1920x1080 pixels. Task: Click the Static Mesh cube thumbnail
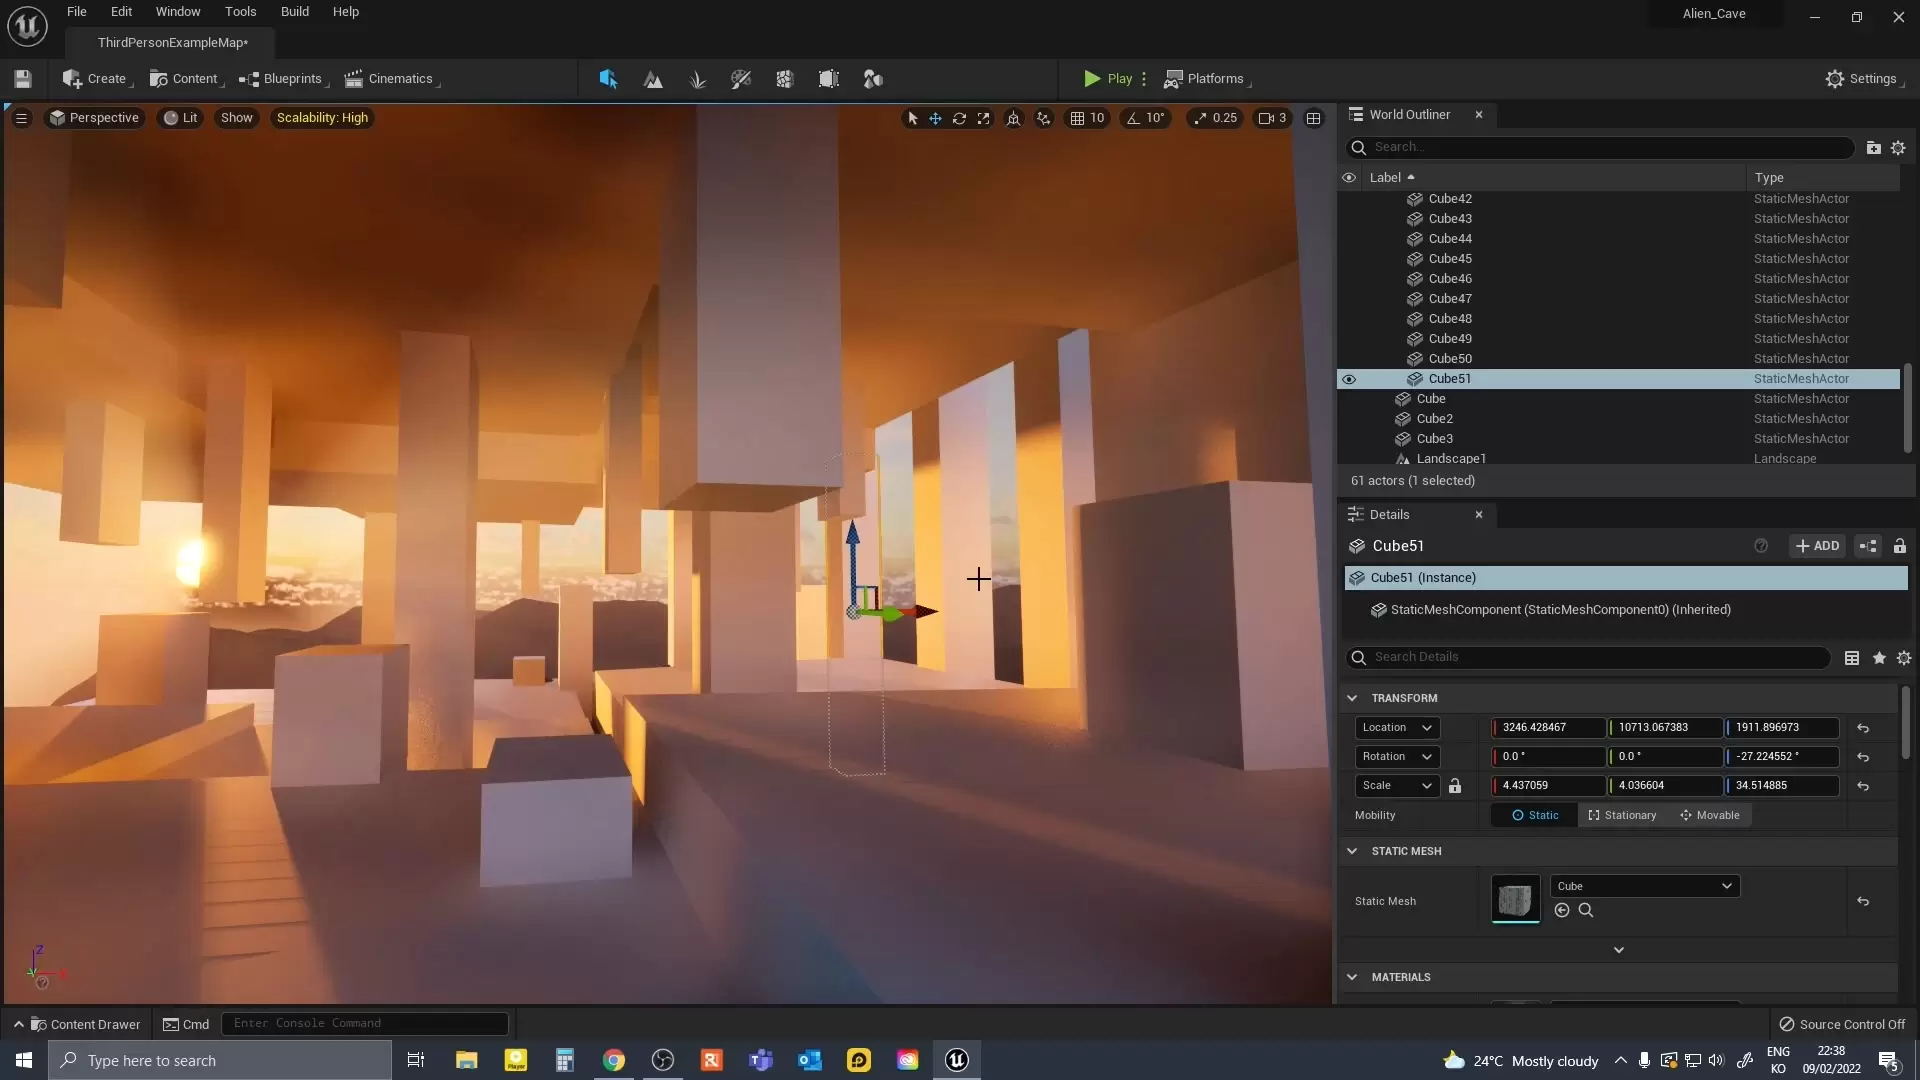coord(1515,899)
